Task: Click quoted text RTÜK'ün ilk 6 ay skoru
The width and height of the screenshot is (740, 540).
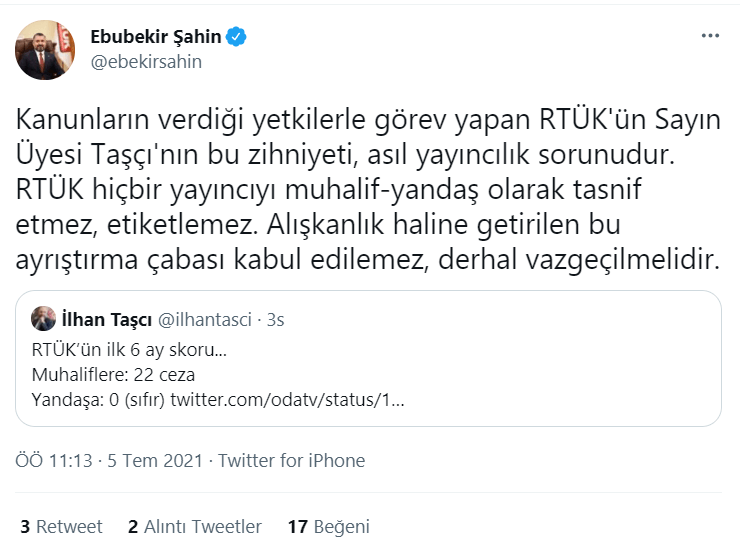Action: (129, 352)
